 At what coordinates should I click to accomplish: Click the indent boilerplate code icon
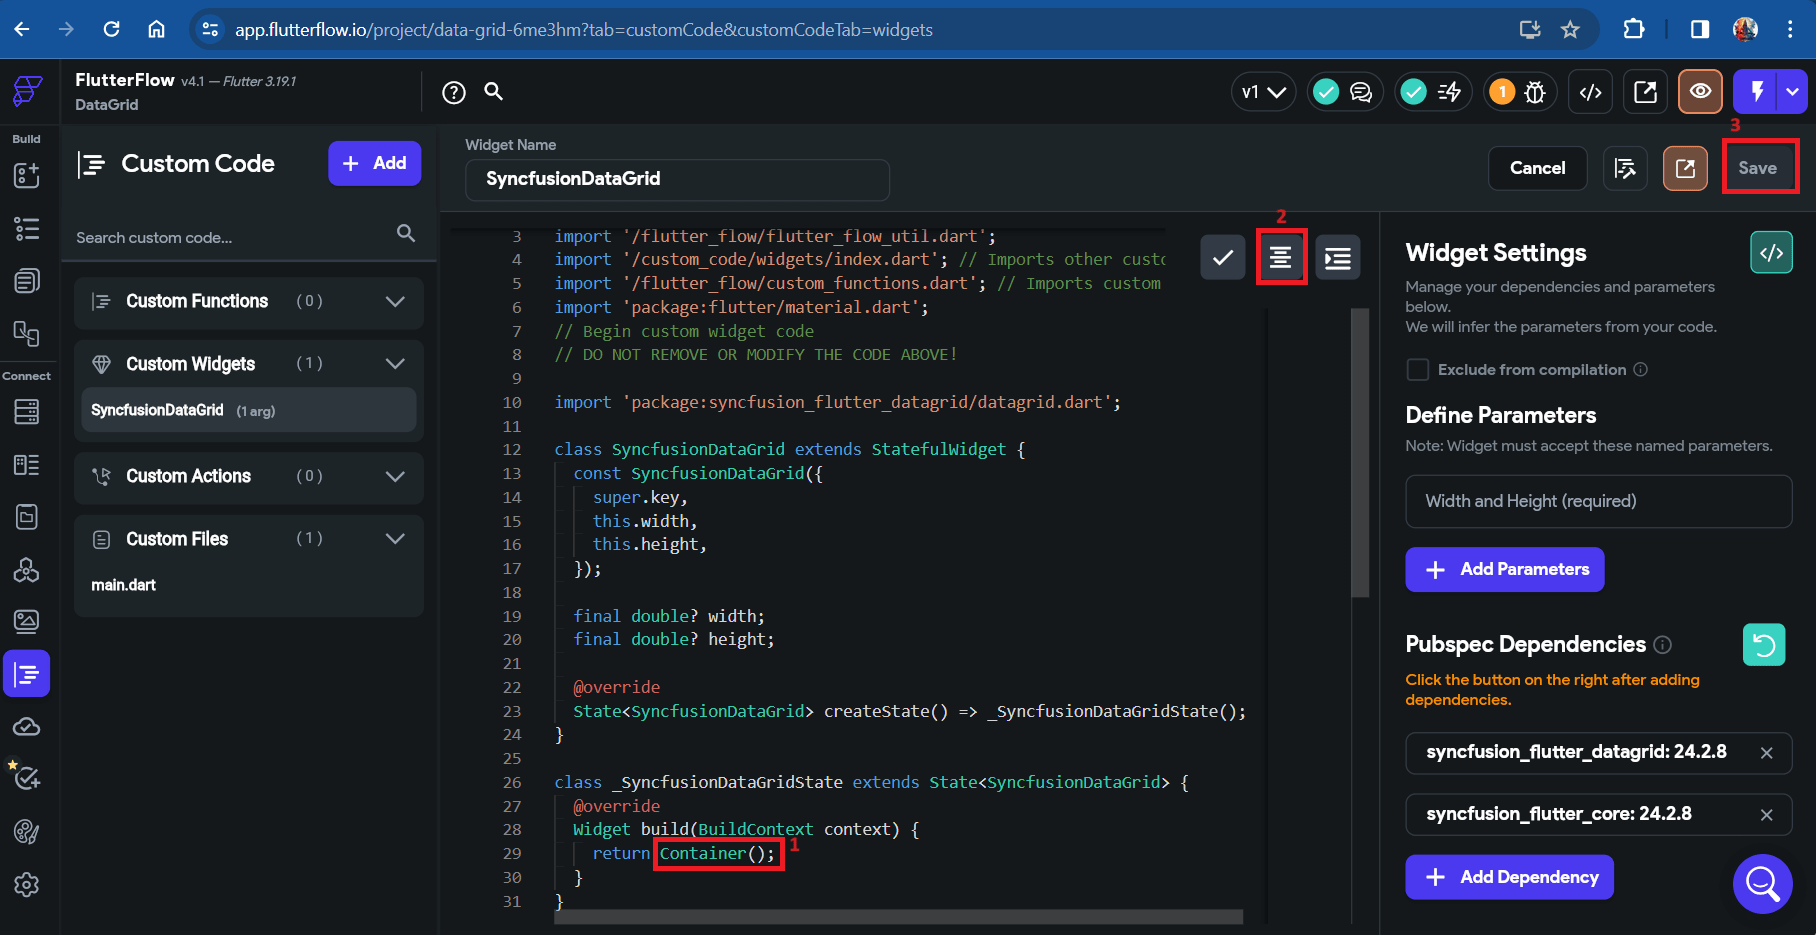tap(1338, 258)
